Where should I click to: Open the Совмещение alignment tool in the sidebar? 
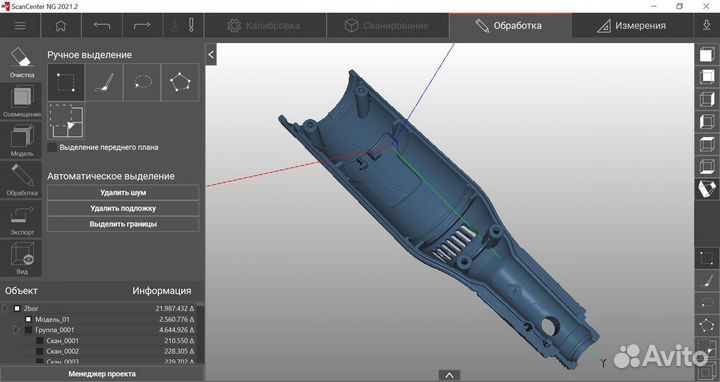click(x=21, y=101)
